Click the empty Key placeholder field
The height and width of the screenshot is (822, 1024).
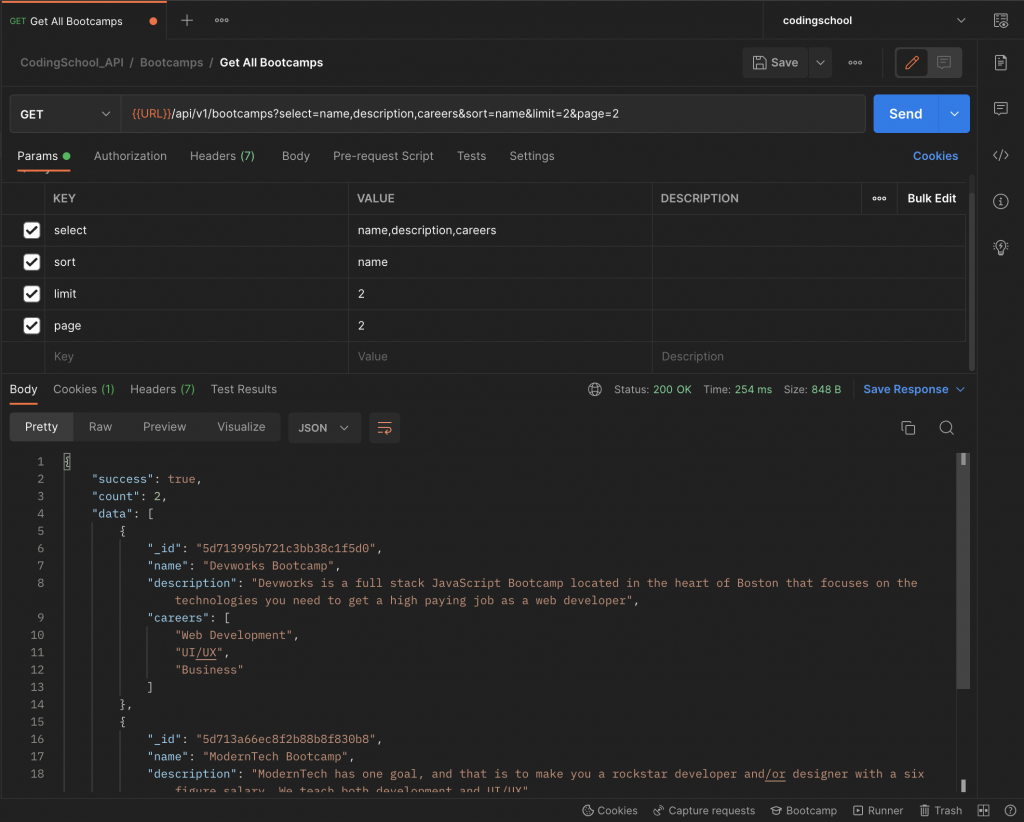tap(196, 356)
